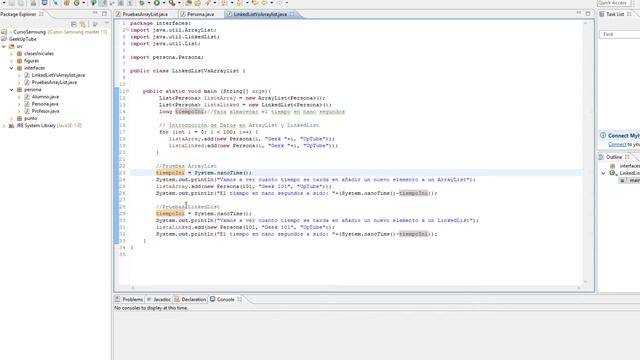Select the Task List tab
This screenshot has width=640, height=360.
615,14
